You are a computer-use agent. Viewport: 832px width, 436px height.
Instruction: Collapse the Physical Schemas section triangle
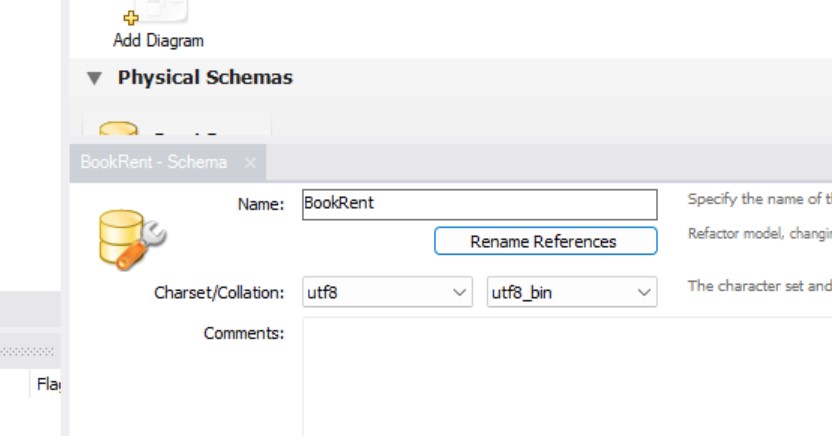click(94, 78)
